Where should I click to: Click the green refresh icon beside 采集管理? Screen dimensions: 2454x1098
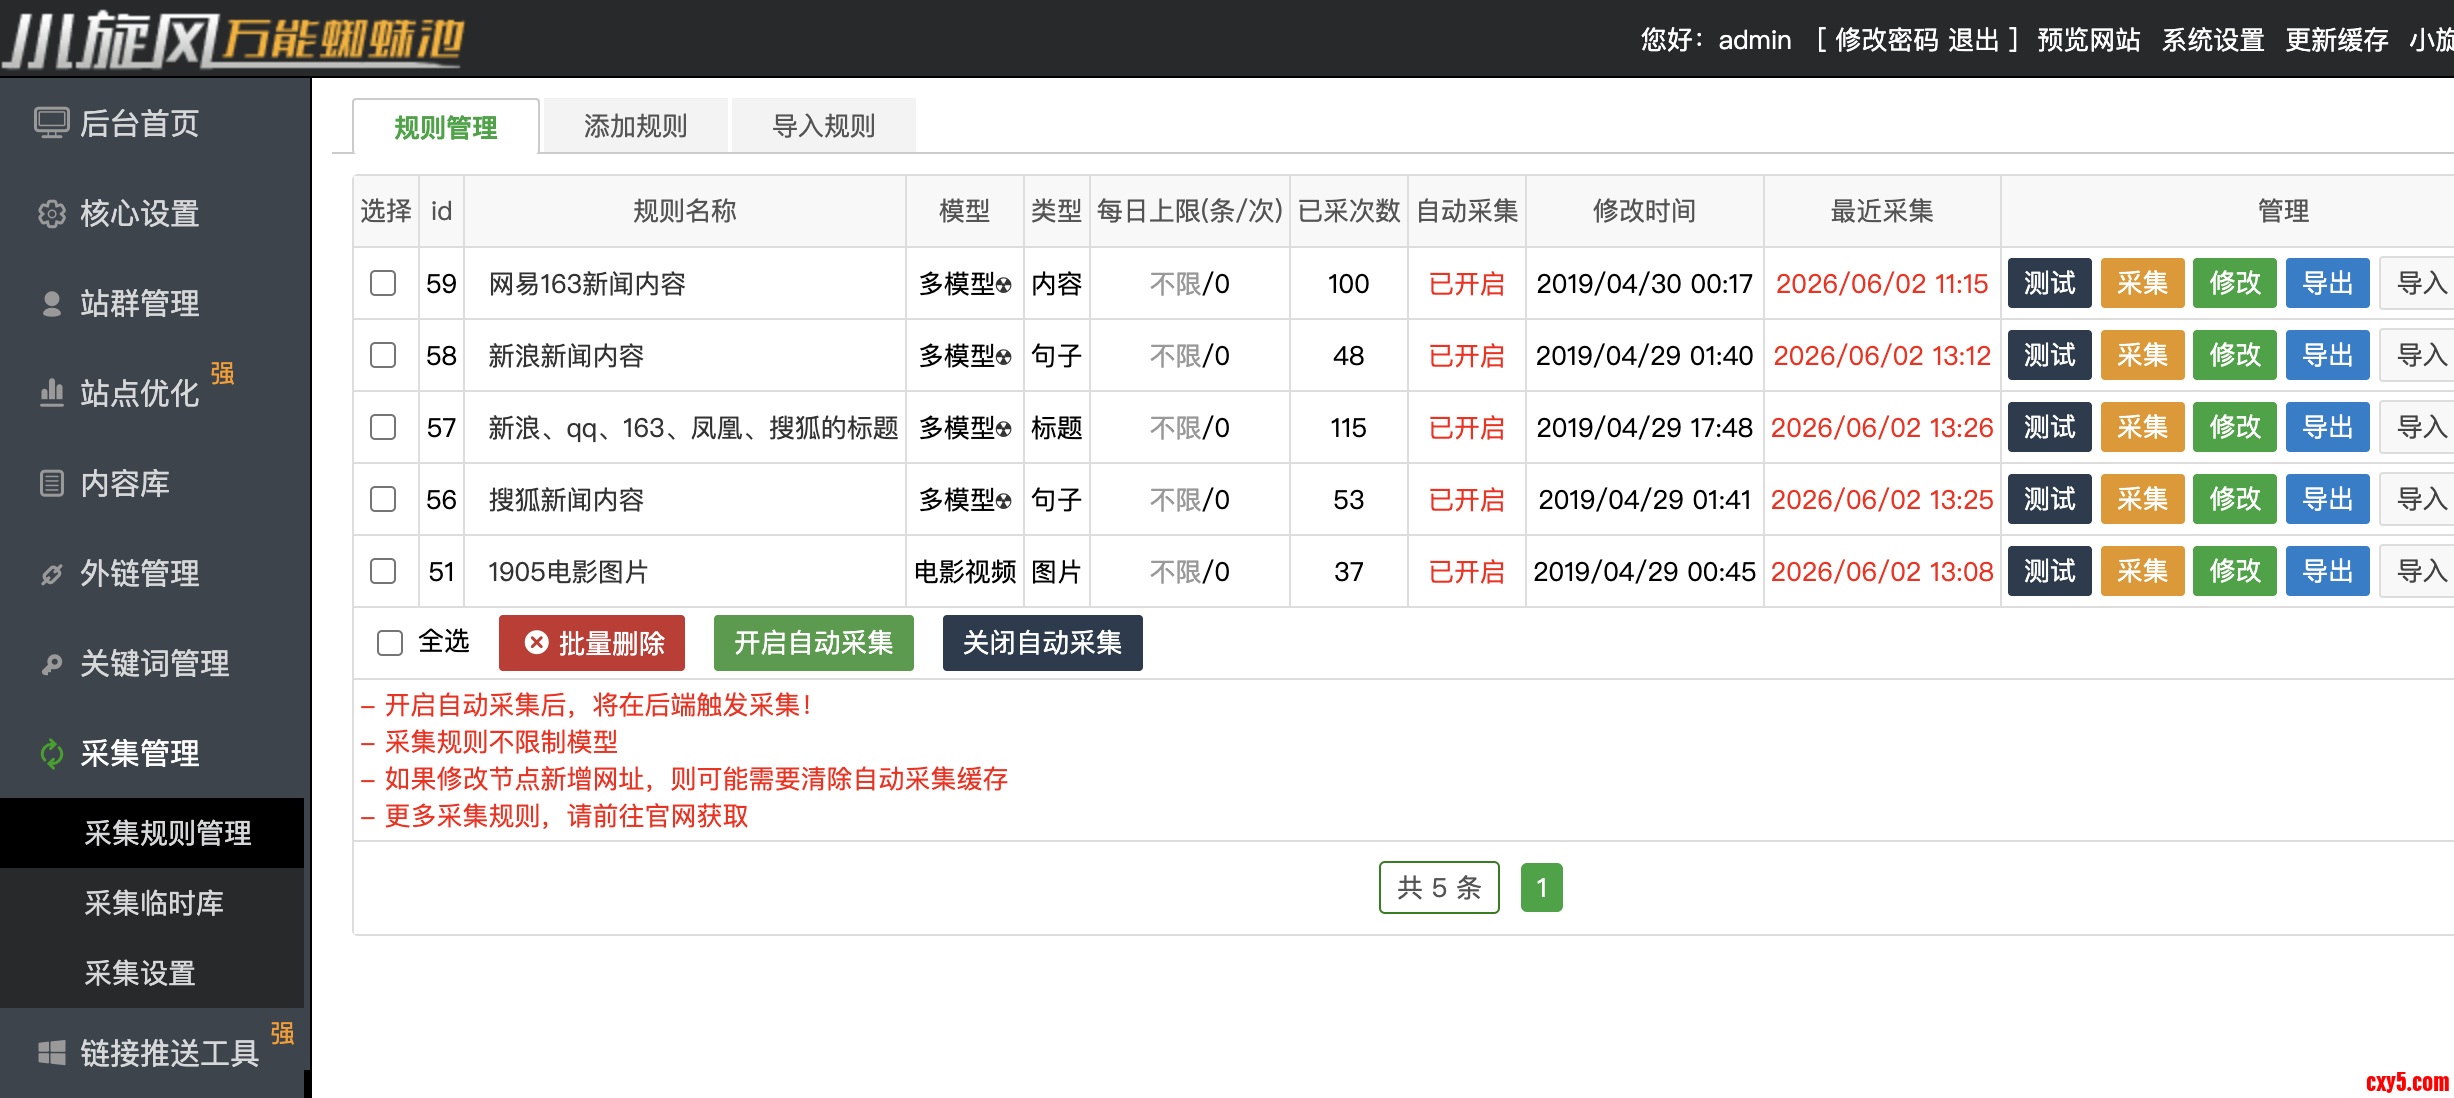click(52, 753)
